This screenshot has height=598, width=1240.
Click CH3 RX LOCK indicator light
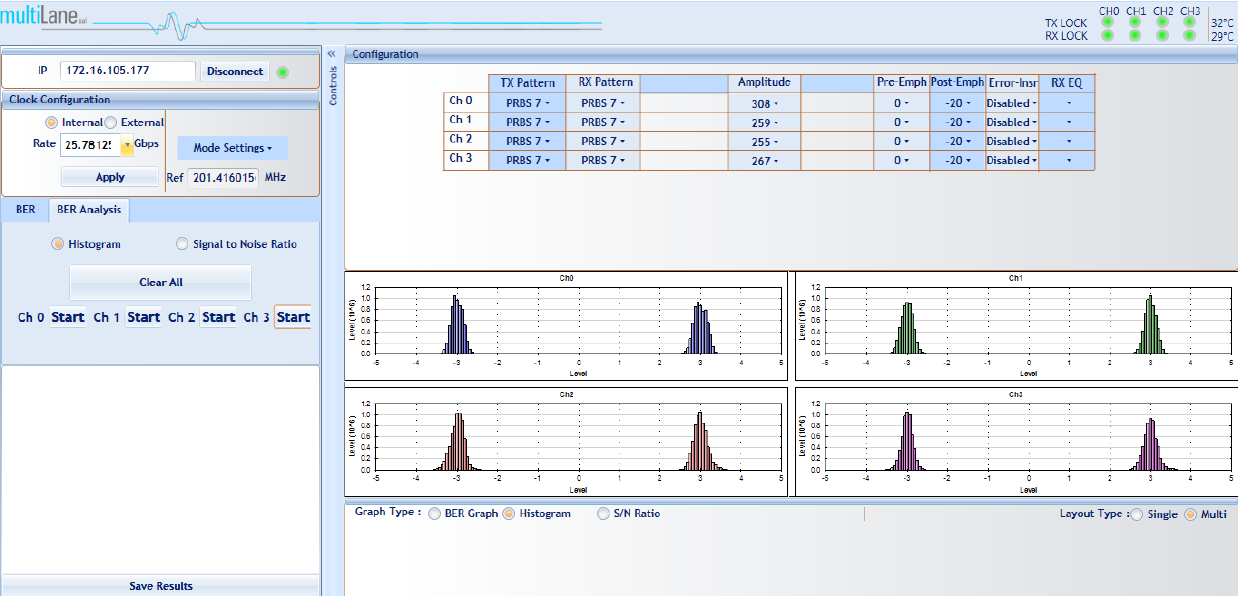[1189, 36]
